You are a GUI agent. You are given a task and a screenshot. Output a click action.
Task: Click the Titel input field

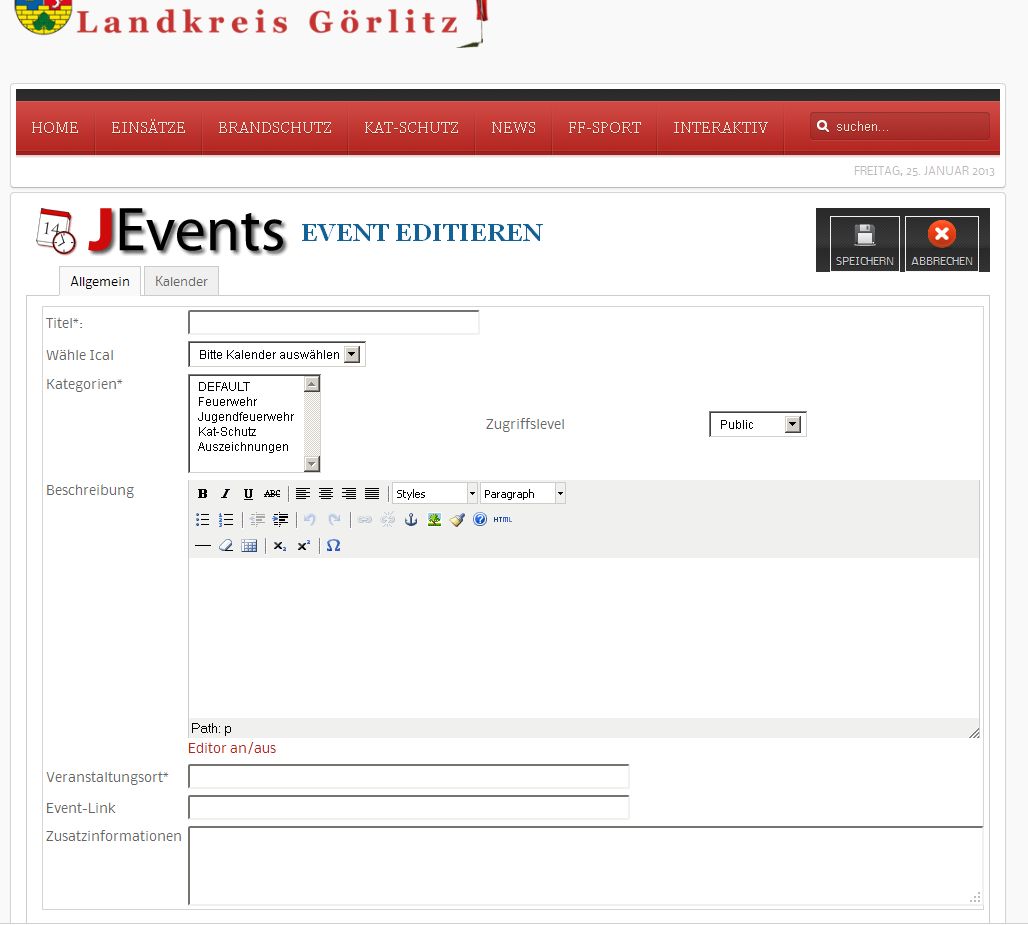click(x=333, y=323)
